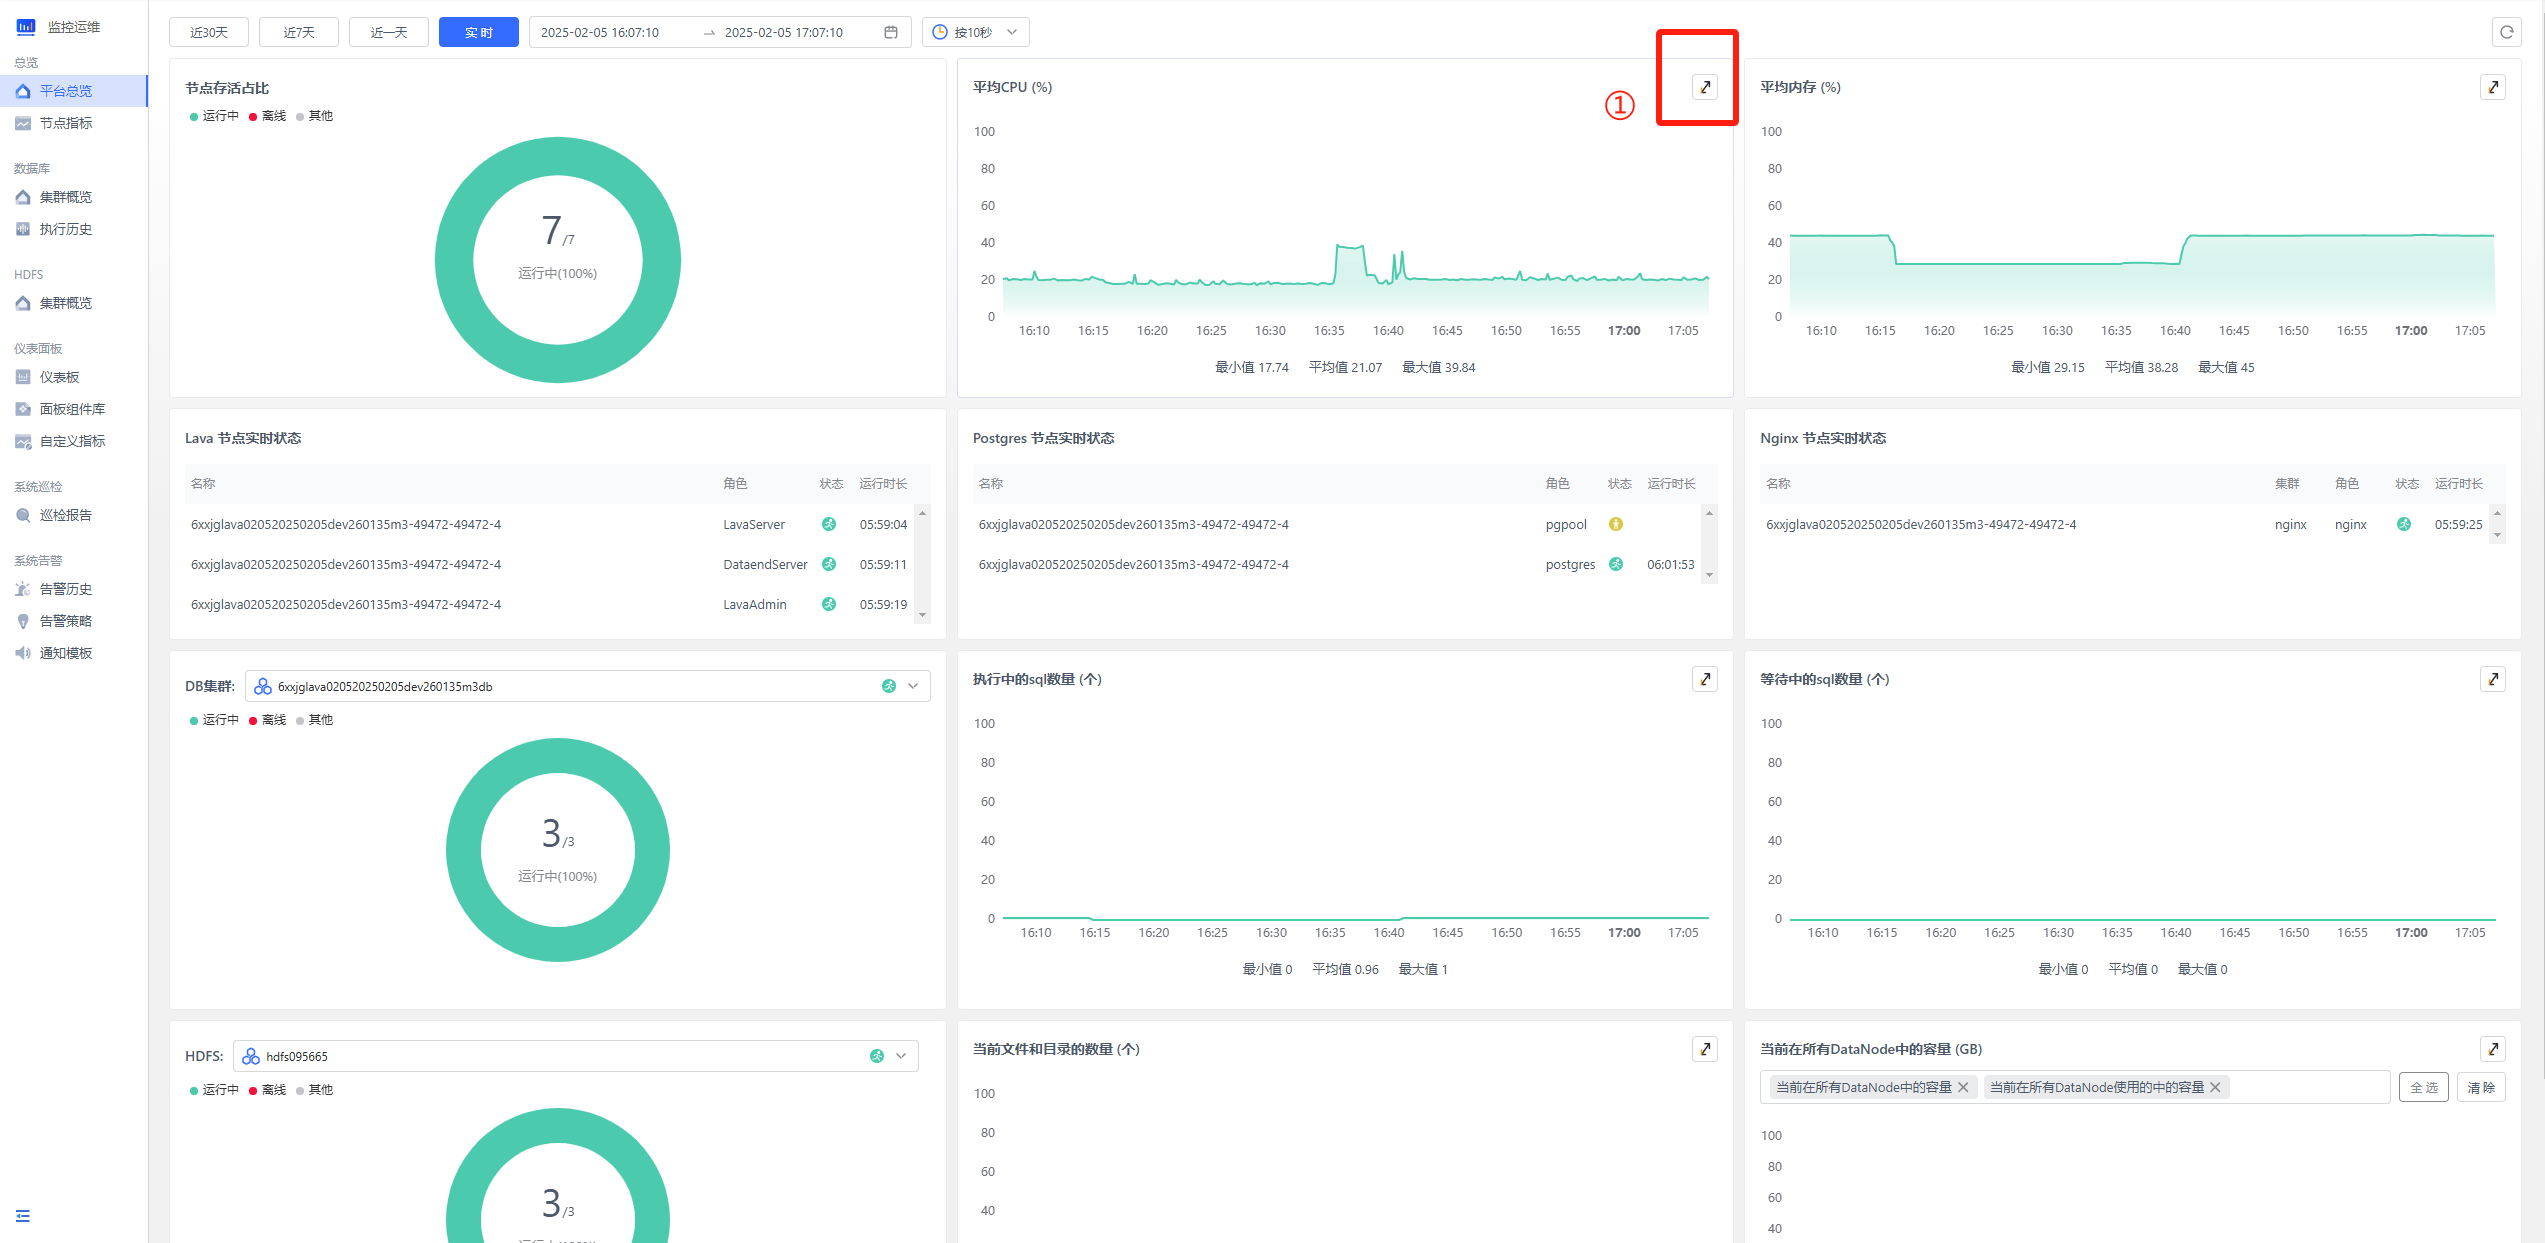Screen dimensions: 2545x1243
Task: Toggle 运行中 legend in 节点存活占比
Action: tap(214, 116)
